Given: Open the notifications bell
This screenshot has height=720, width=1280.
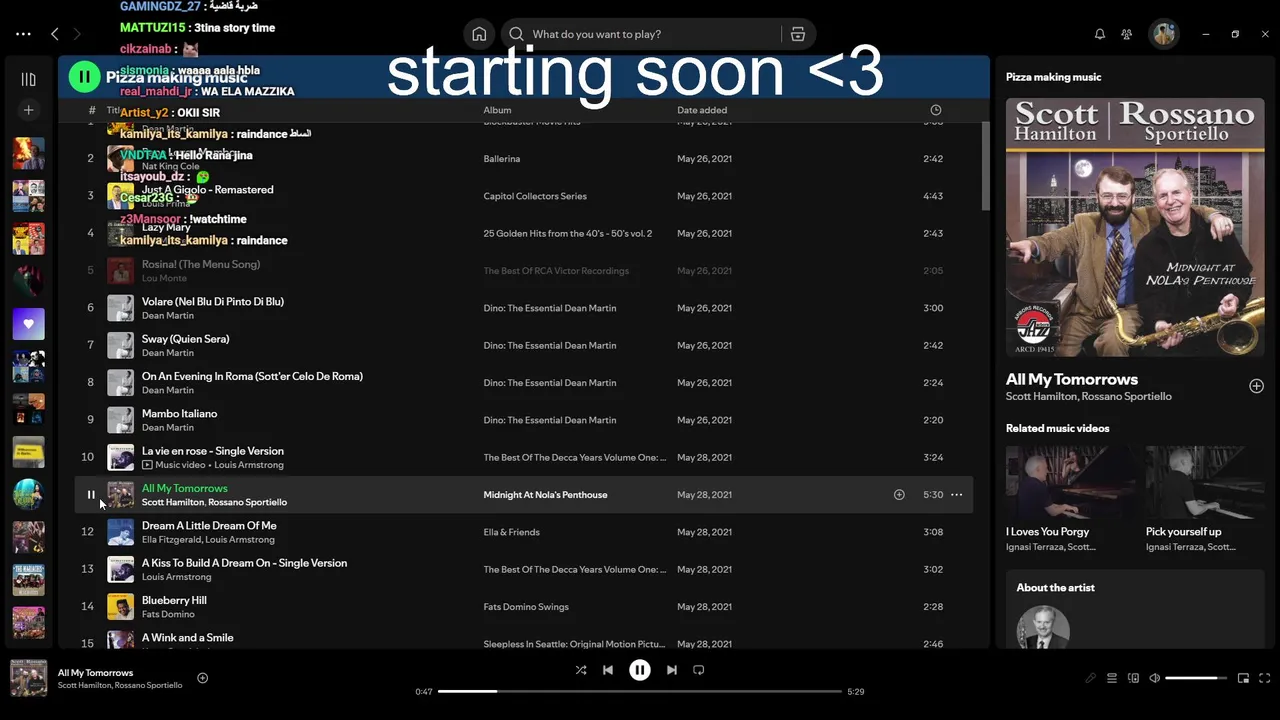Looking at the screenshot, I should pos(1100,34).
